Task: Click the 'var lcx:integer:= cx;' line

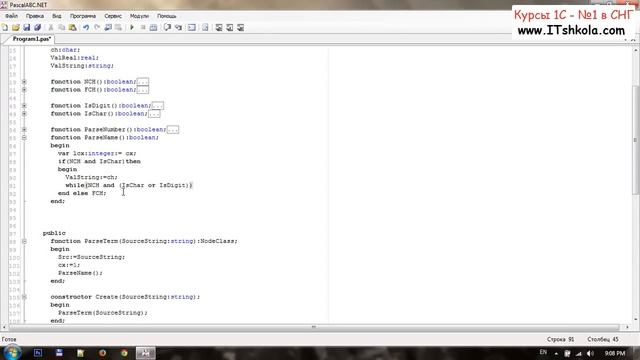Action: [97, 153]
